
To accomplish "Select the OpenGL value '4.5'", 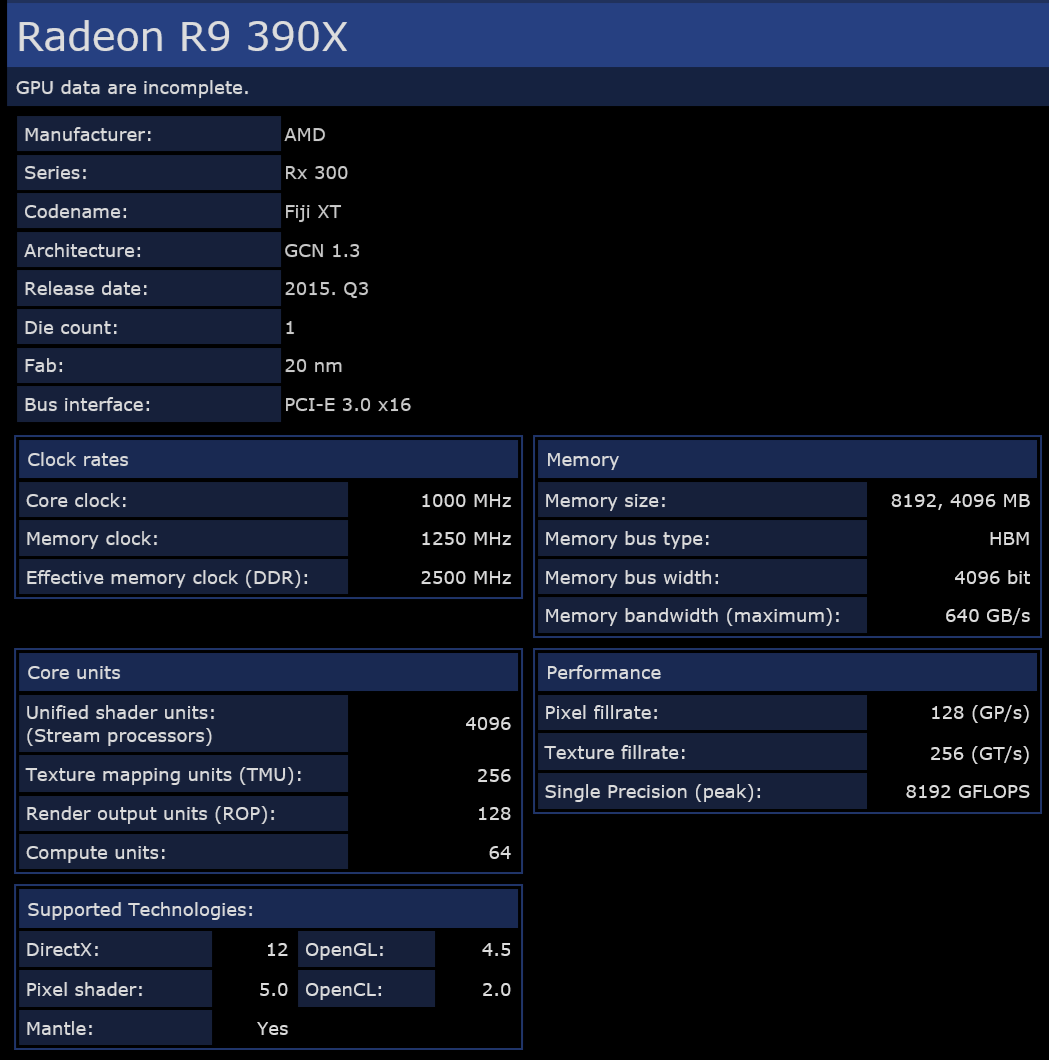I will coord(496,950).
